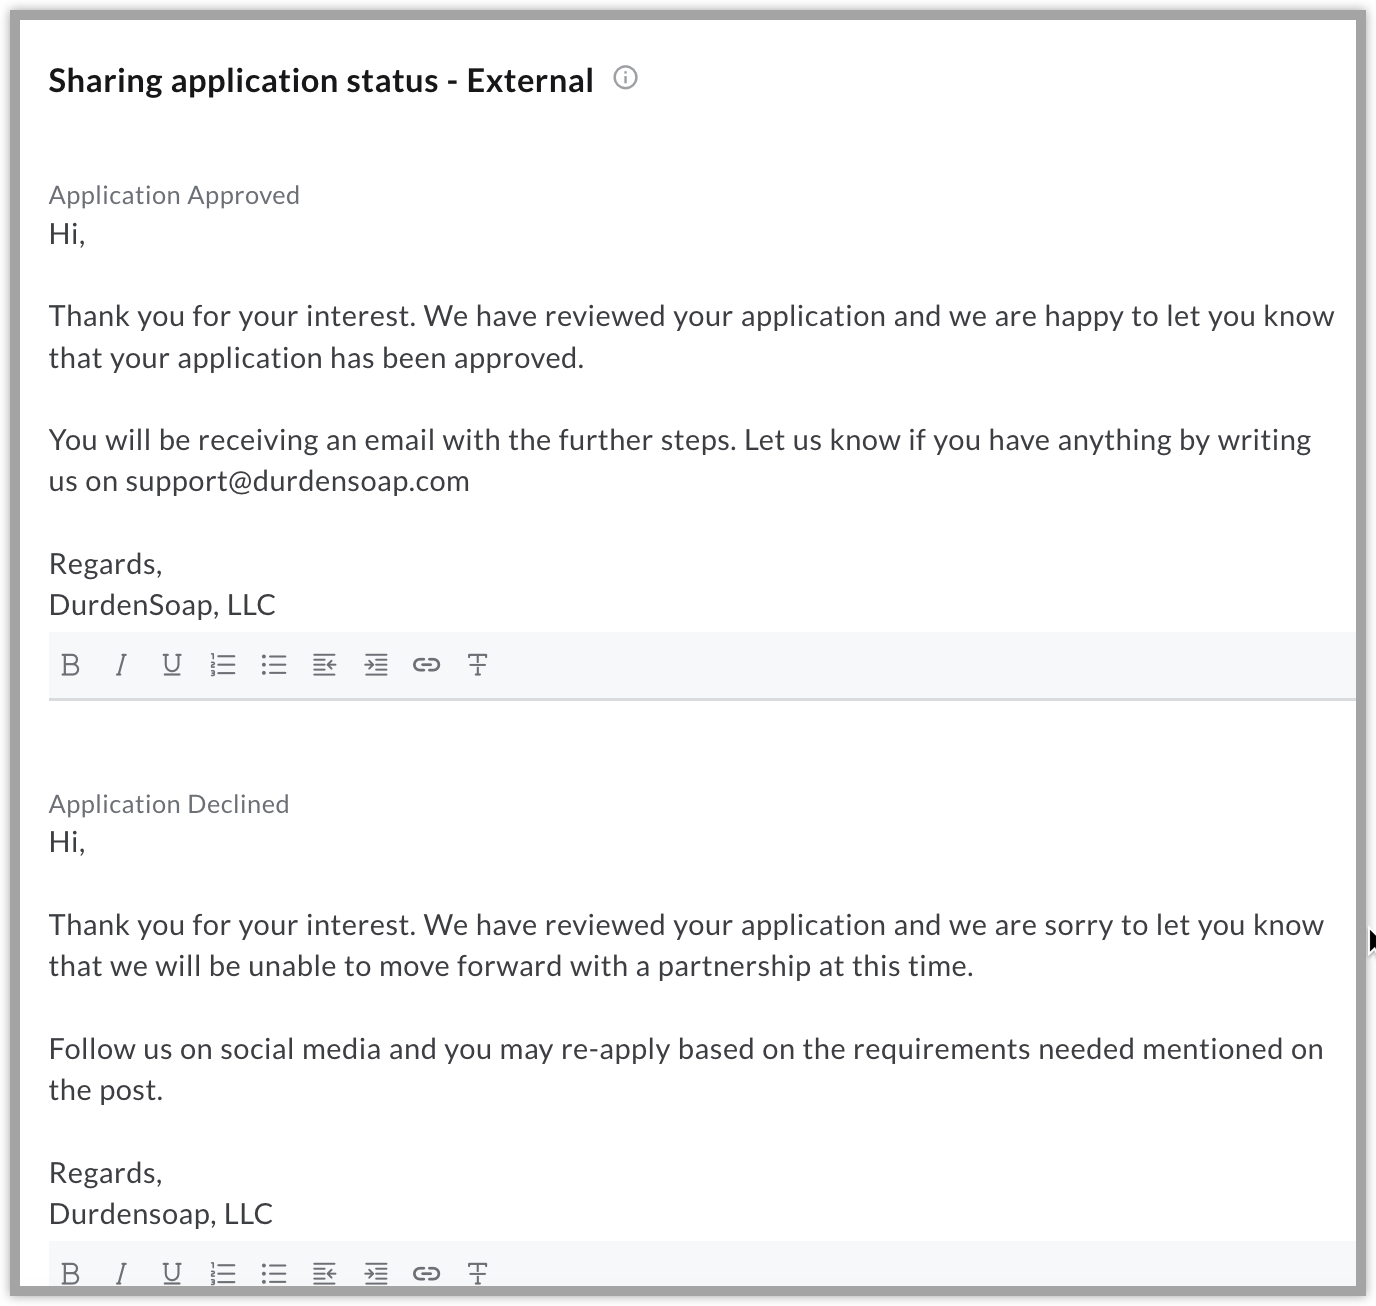Toggle bold in Application Declined toolbar
The height and width of the screenshot is (1306, 1376).
tap(70, 1273)
